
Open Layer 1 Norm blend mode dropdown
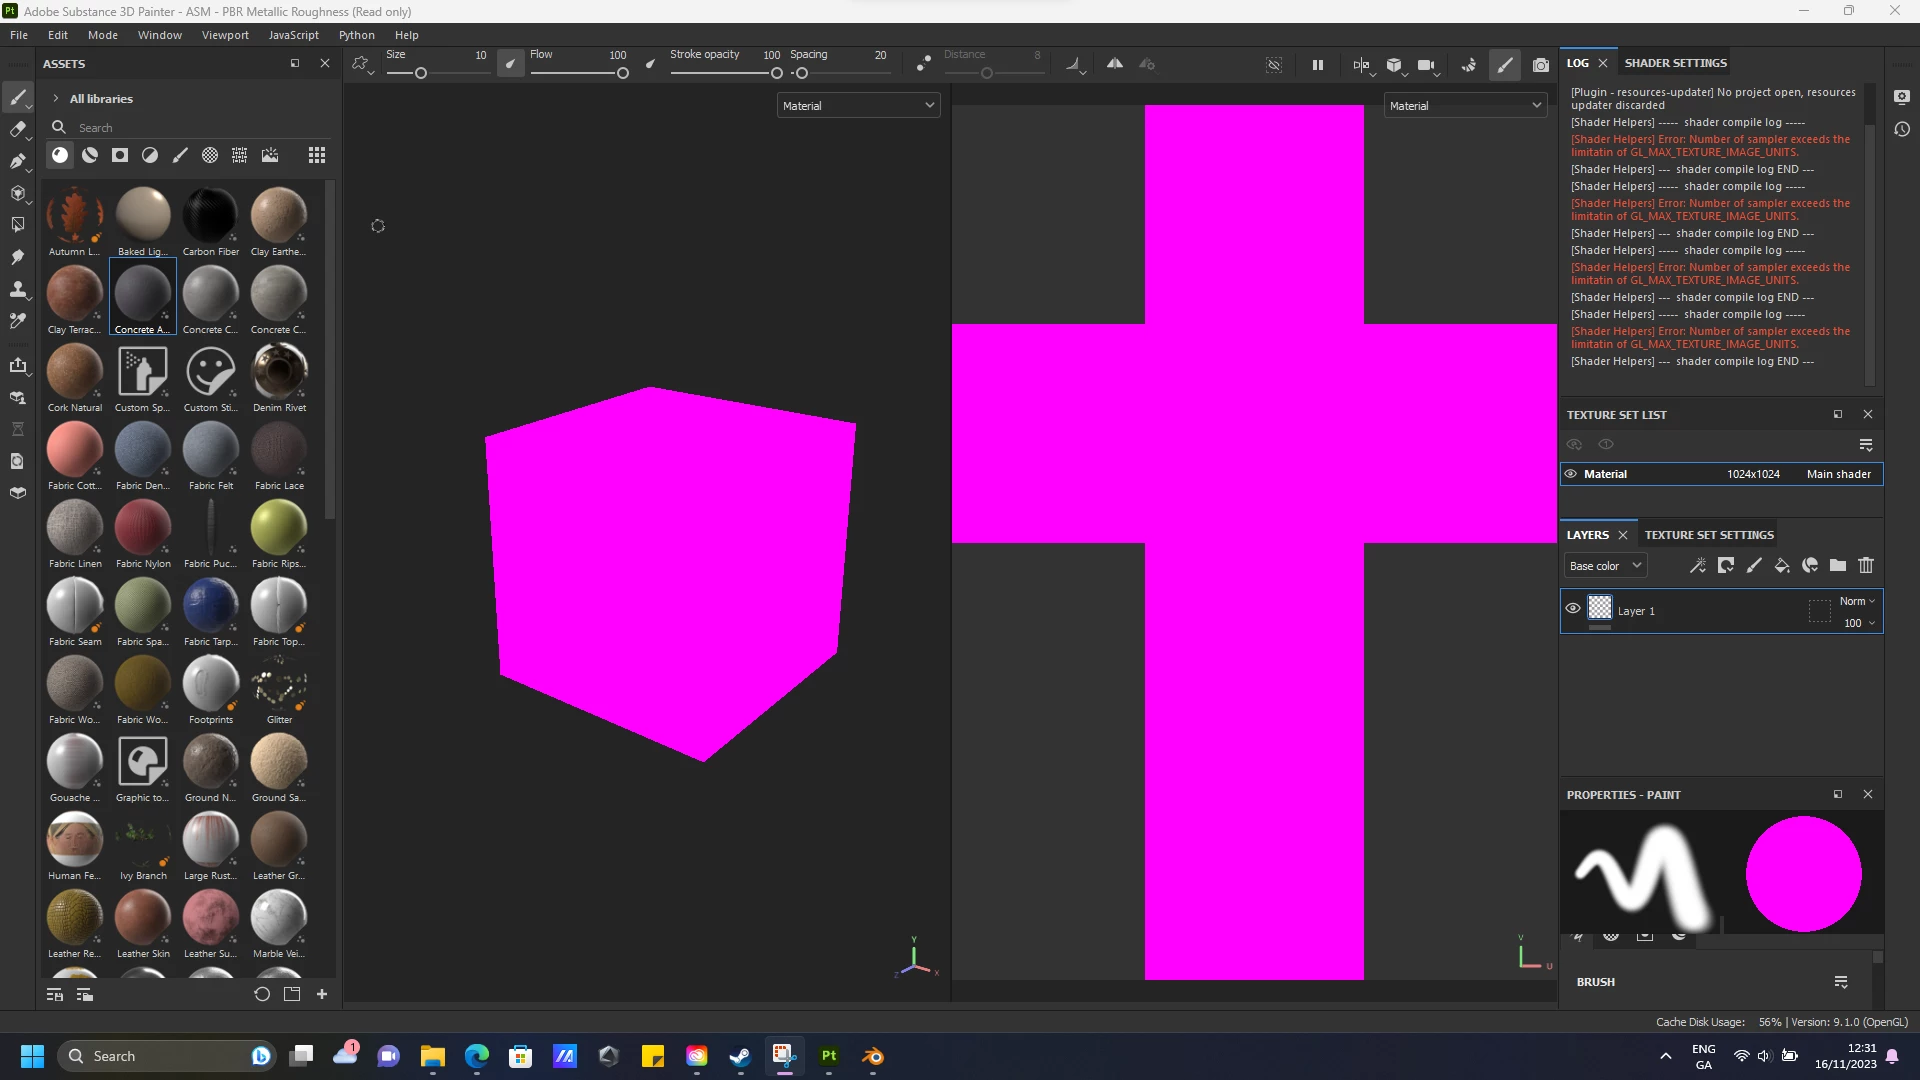pos(1857,601)
